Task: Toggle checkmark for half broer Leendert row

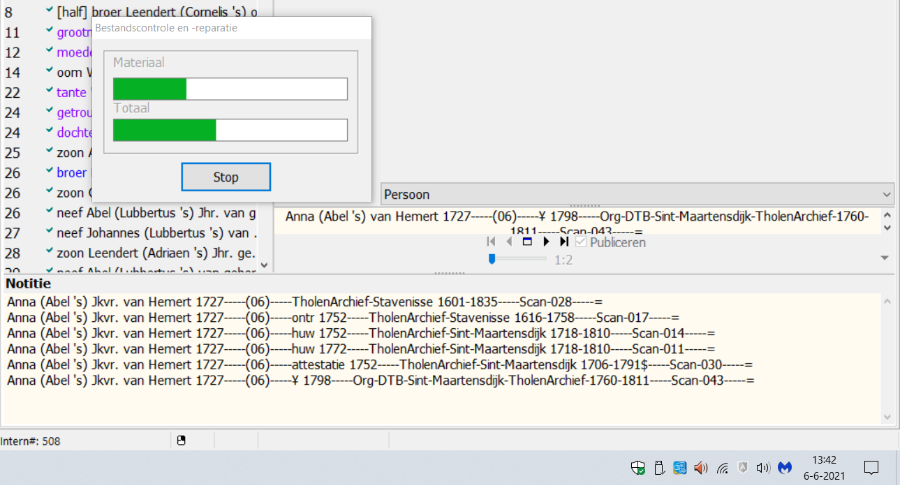Action: [49, 12]
